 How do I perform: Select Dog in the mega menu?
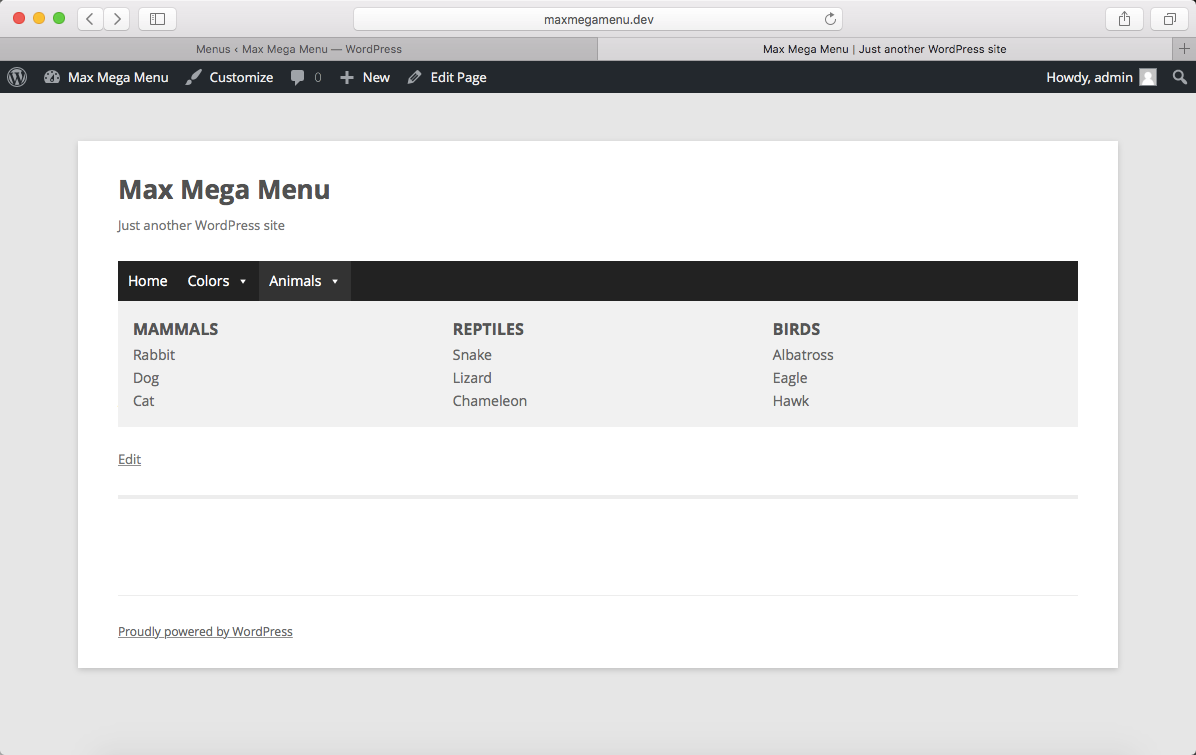tap(146, 378)
